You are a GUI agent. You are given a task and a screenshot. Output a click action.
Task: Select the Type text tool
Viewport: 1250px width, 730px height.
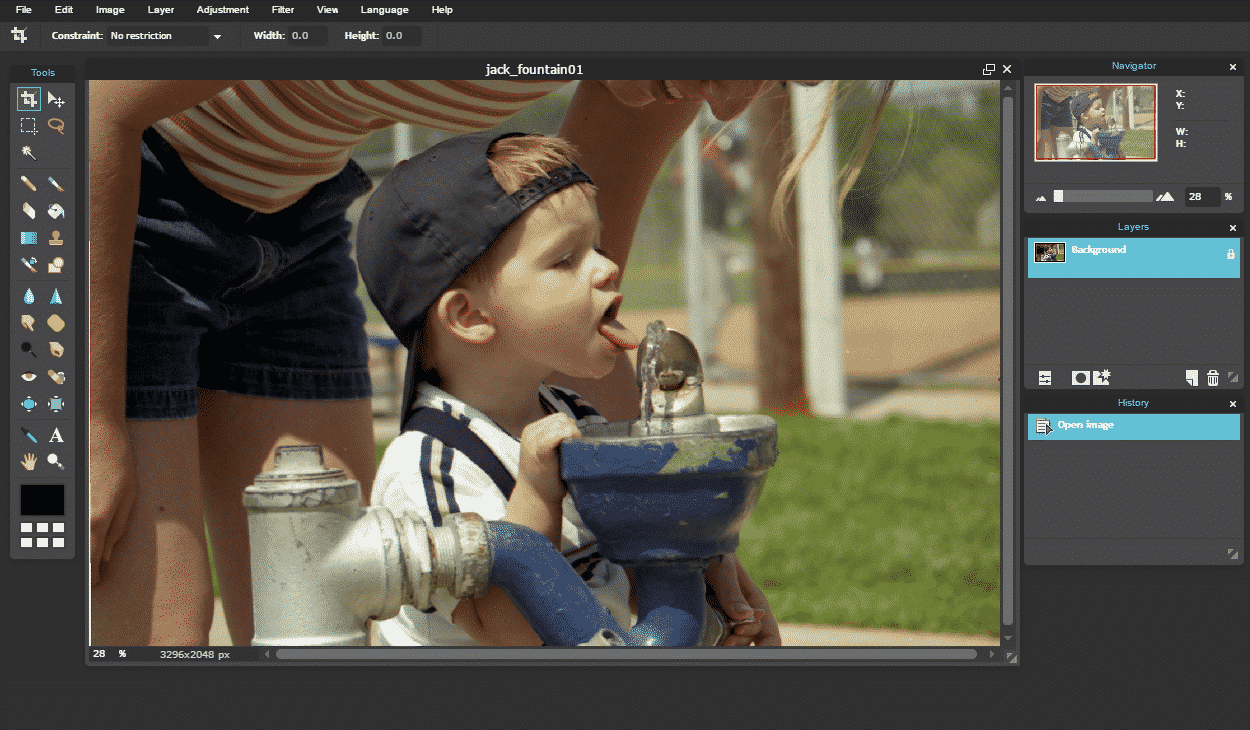tap(56, 435)
